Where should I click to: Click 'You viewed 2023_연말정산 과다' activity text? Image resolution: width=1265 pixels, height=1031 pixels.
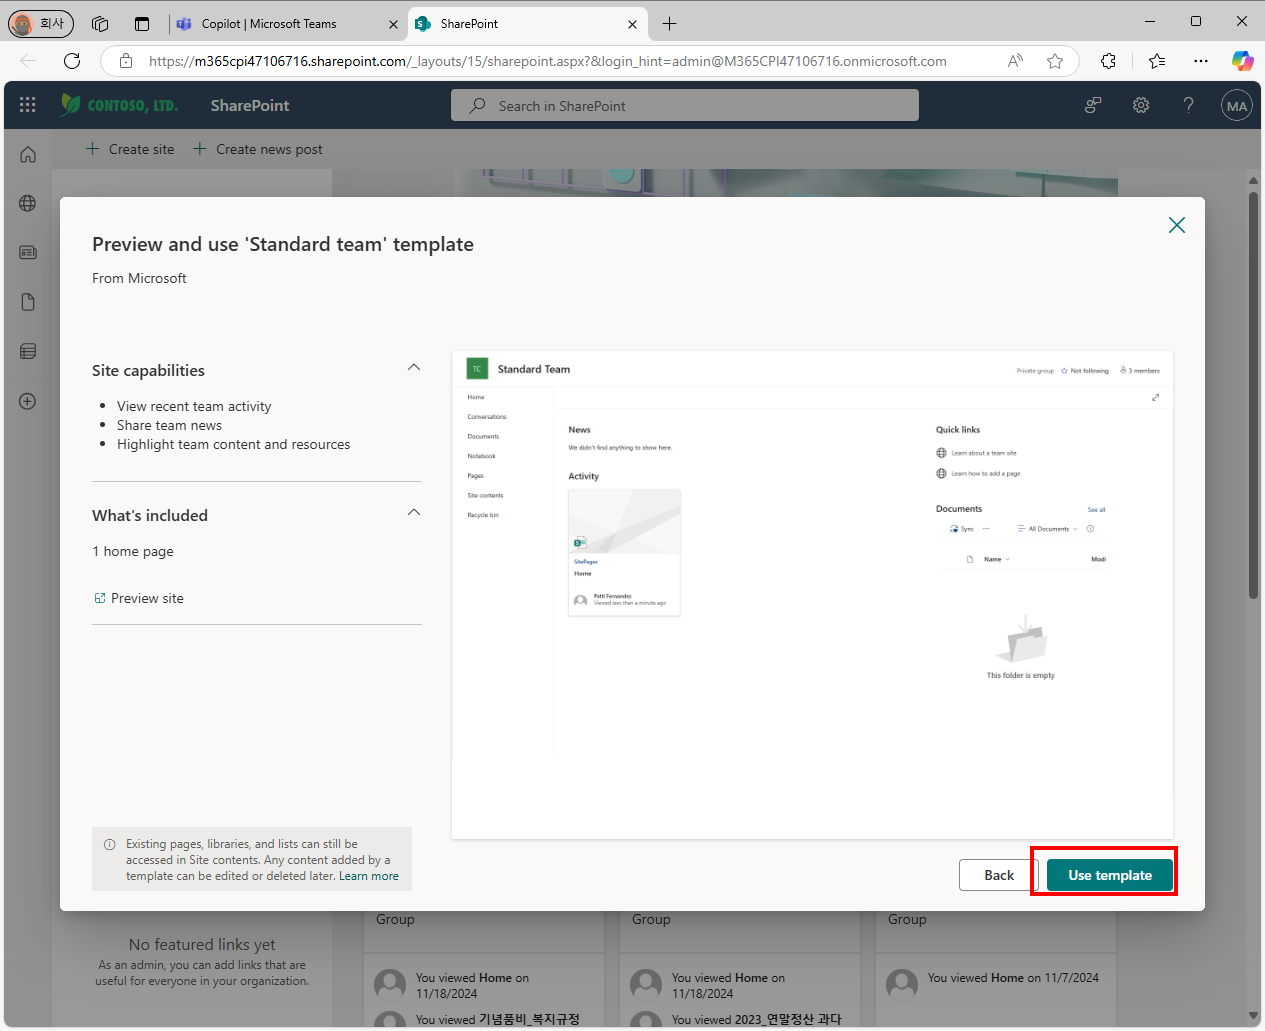point(757,1019)
